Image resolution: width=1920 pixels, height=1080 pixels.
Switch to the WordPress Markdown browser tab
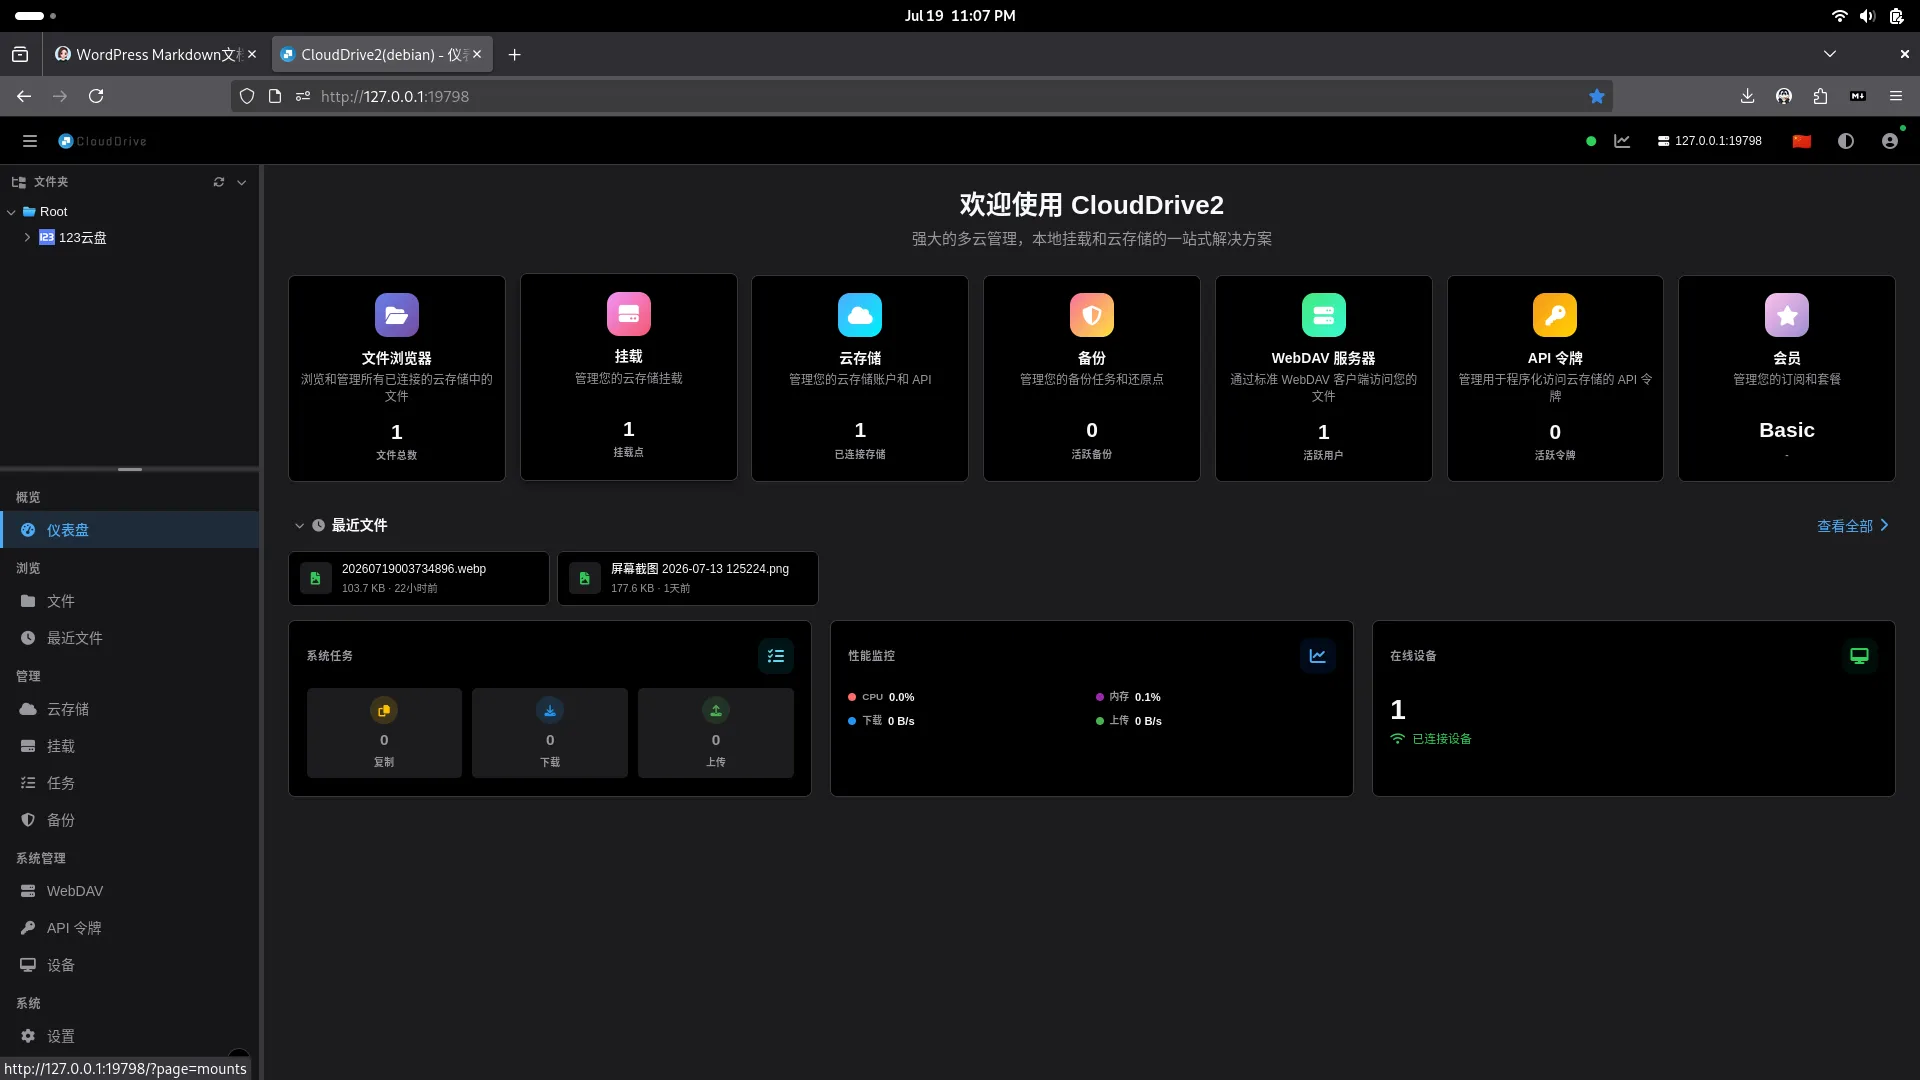click(x=156, y=55)
